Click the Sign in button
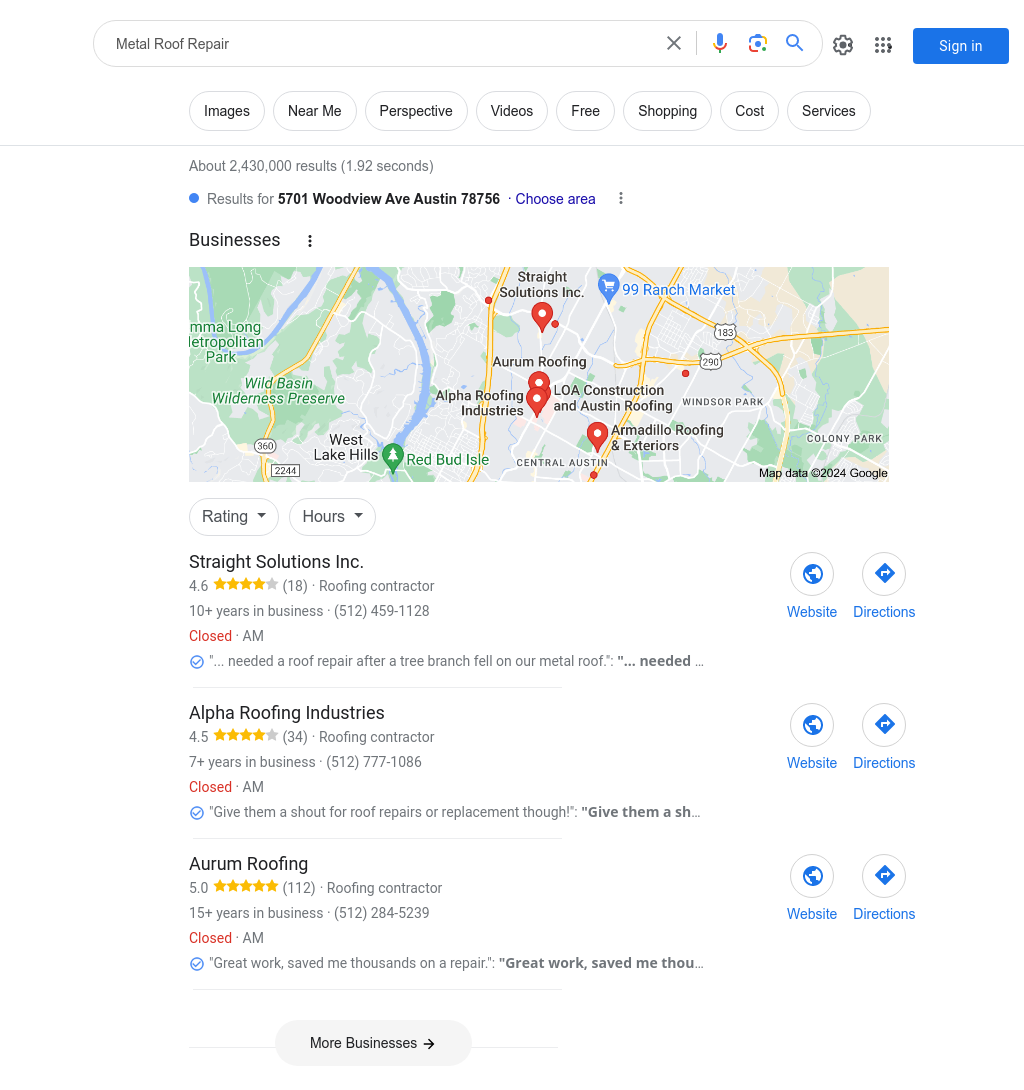Viewport: 1024px width, 1090px height. (960, 46)
